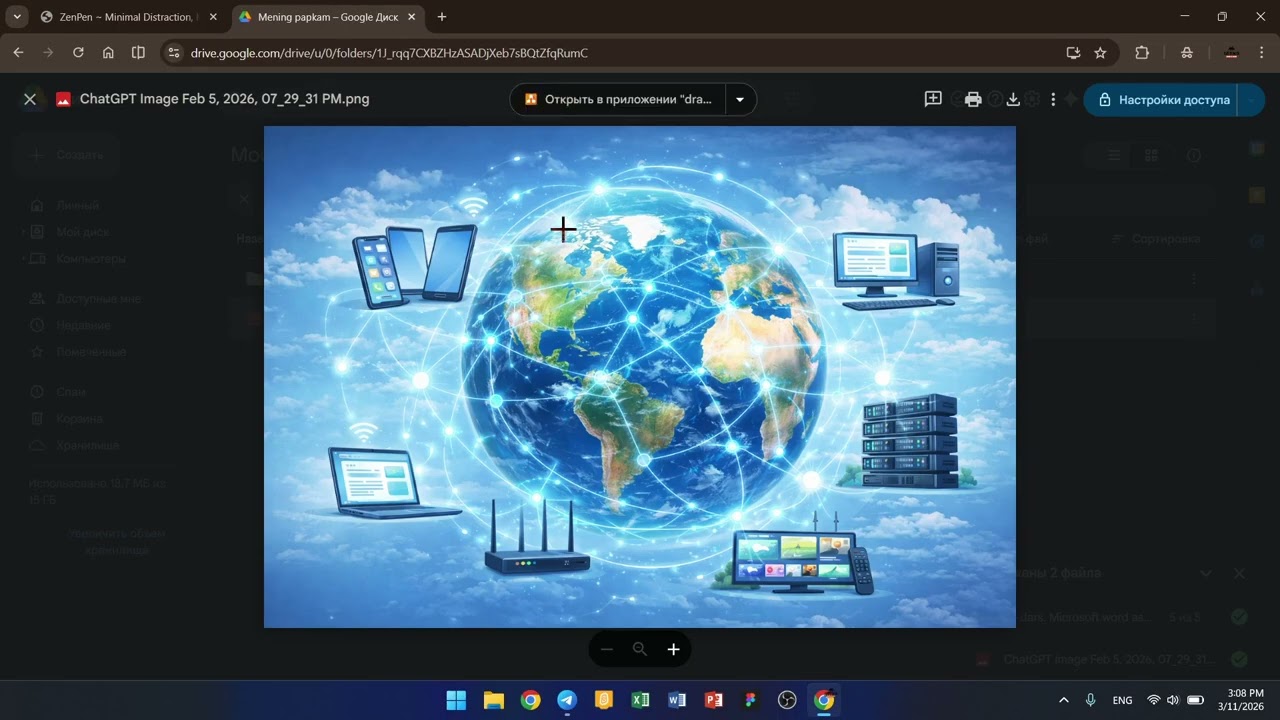Open Figma from the taskbar

(x=750, y=700)
